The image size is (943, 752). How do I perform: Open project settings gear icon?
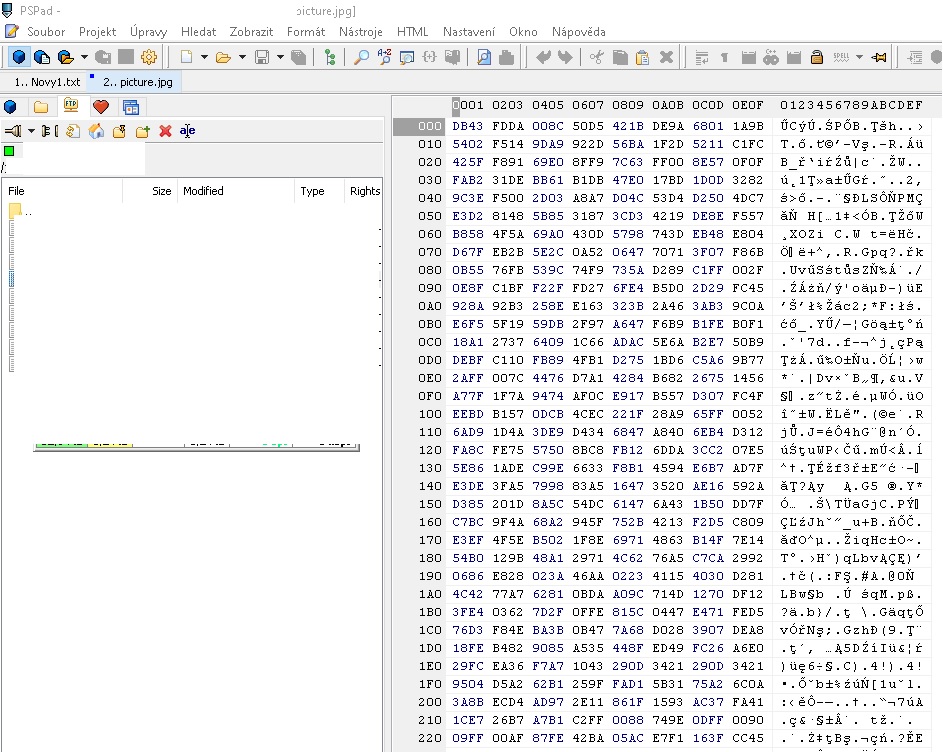(149, 57)
